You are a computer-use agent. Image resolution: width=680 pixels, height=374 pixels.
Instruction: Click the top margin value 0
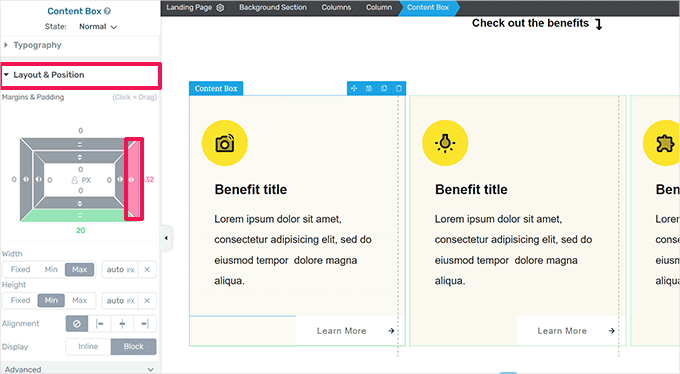(81, 131)
